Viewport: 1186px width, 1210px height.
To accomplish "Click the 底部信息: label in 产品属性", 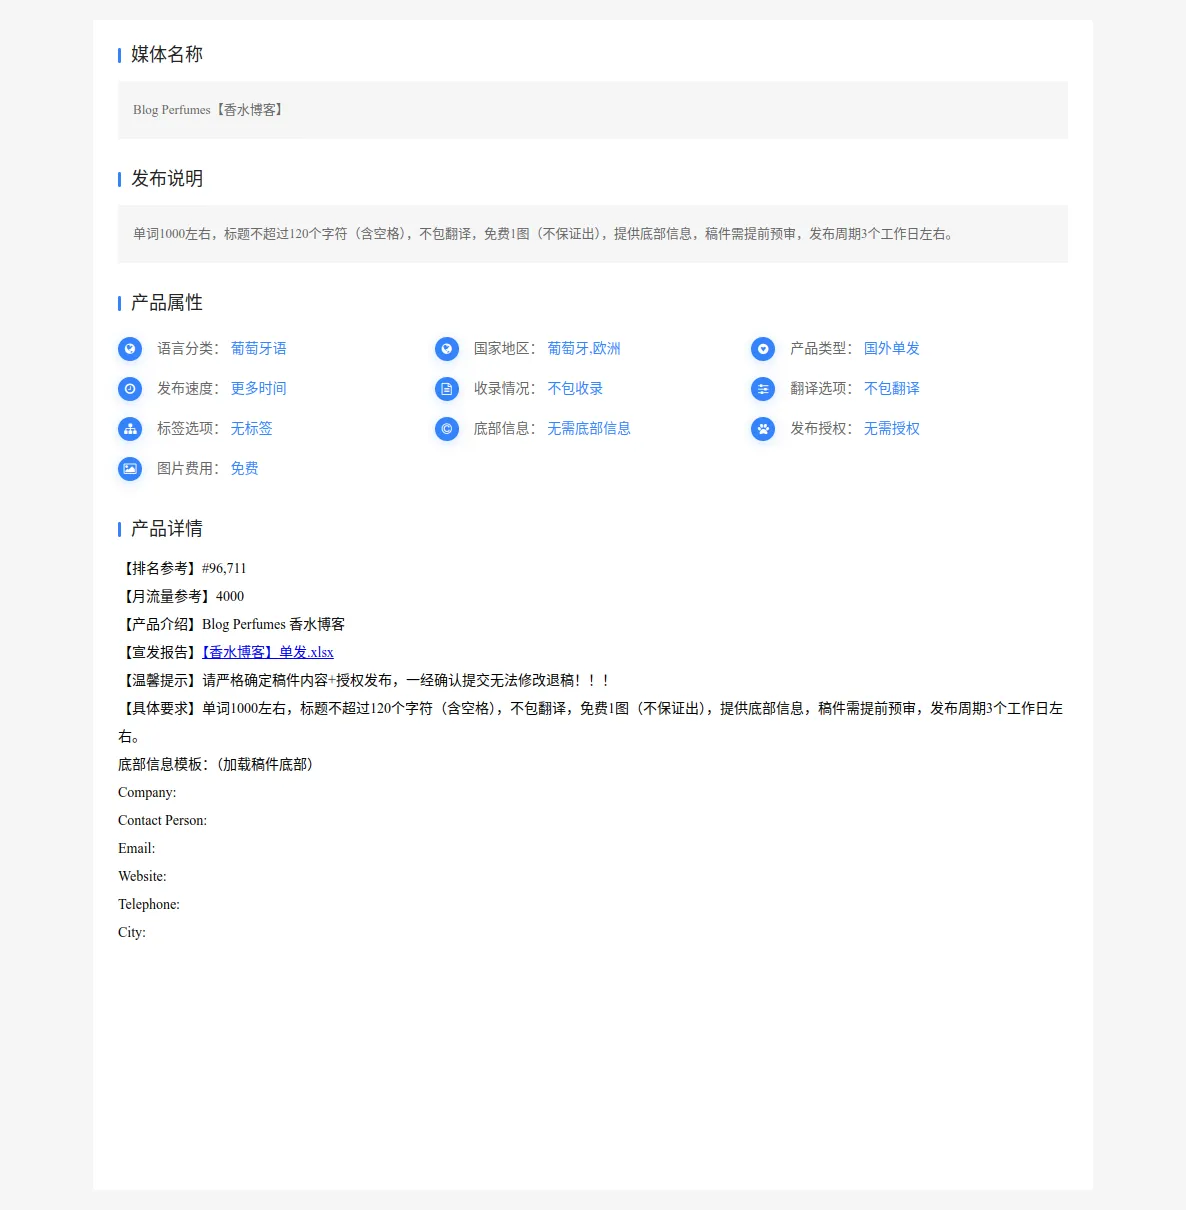I will pos(505,428).
